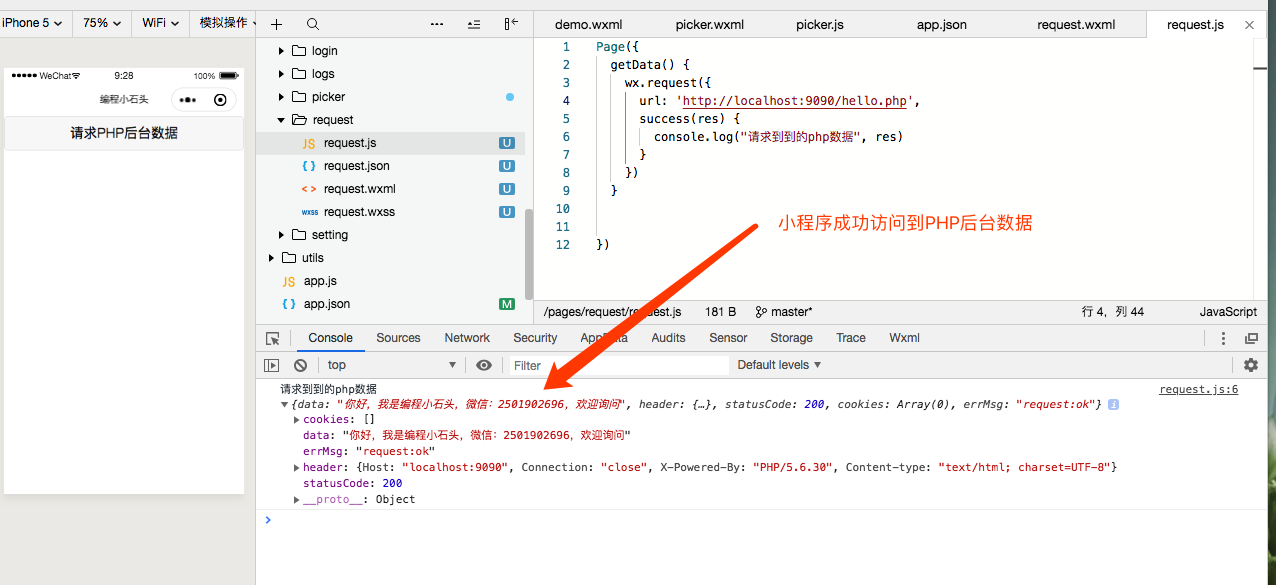Expand the header object in console output
Screen dimensions: 1276x585
[x=296, y=467]
